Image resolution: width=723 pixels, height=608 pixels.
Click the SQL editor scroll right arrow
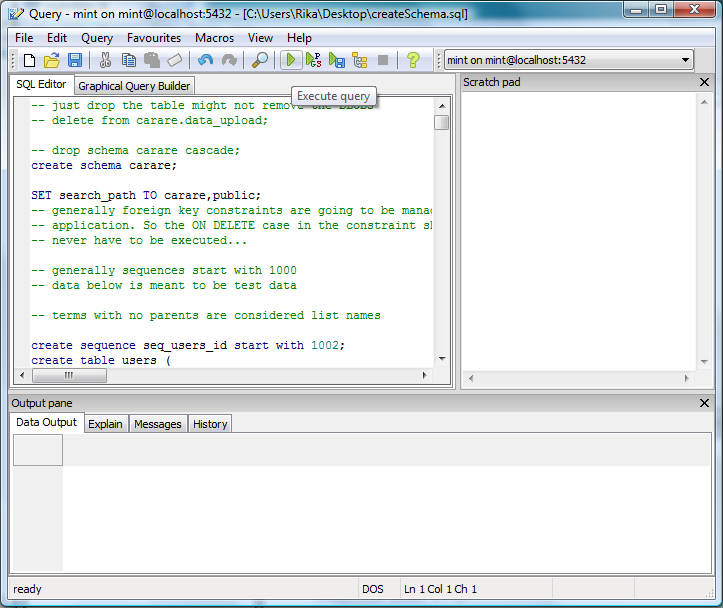pos(425,375)
